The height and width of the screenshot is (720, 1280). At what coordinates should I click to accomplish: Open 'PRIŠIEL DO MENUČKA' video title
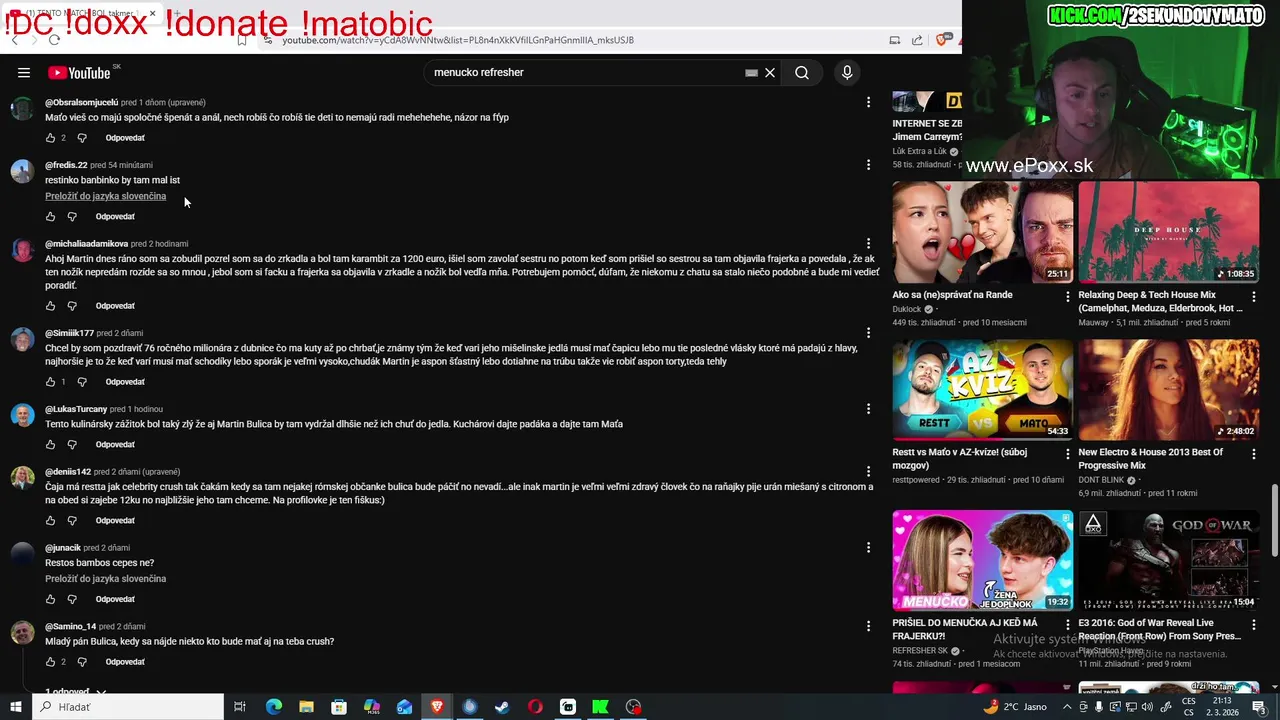[965, 629]
